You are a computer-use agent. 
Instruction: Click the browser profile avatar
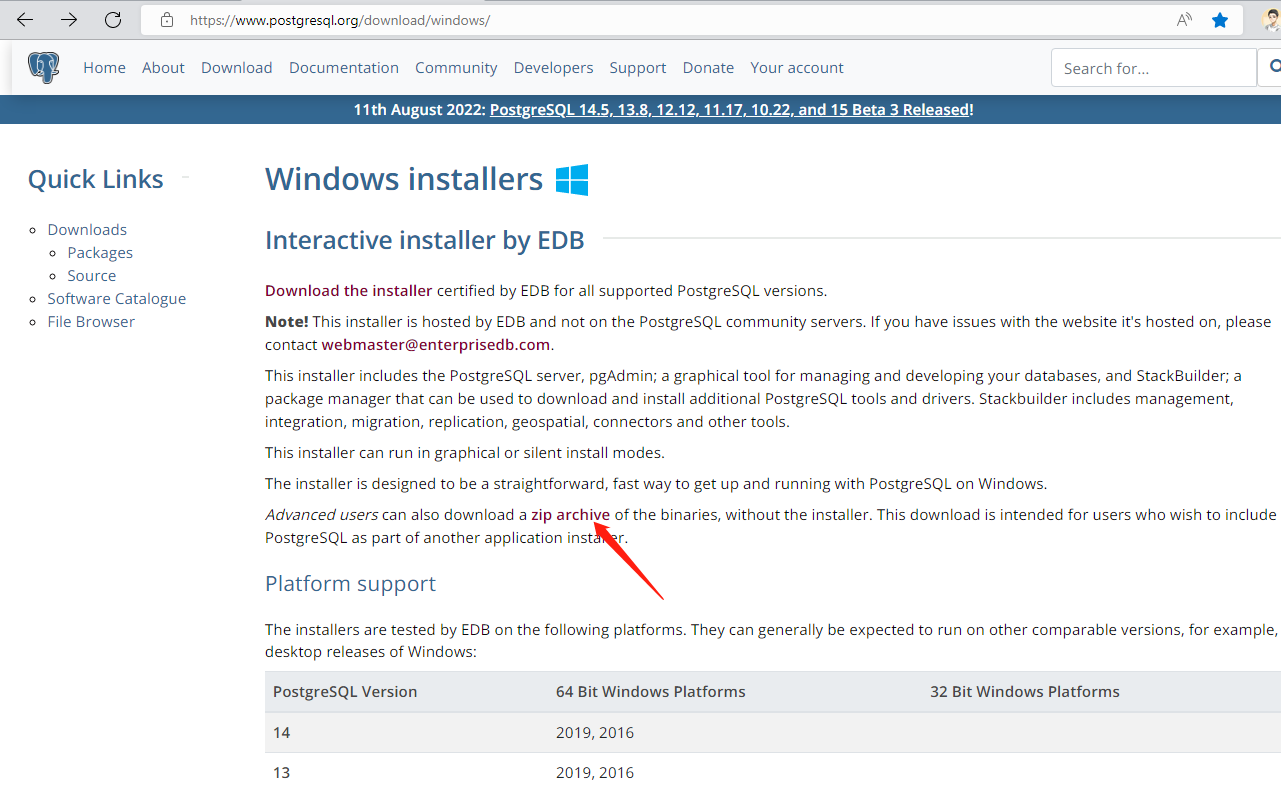click(x=1268, y=19)
